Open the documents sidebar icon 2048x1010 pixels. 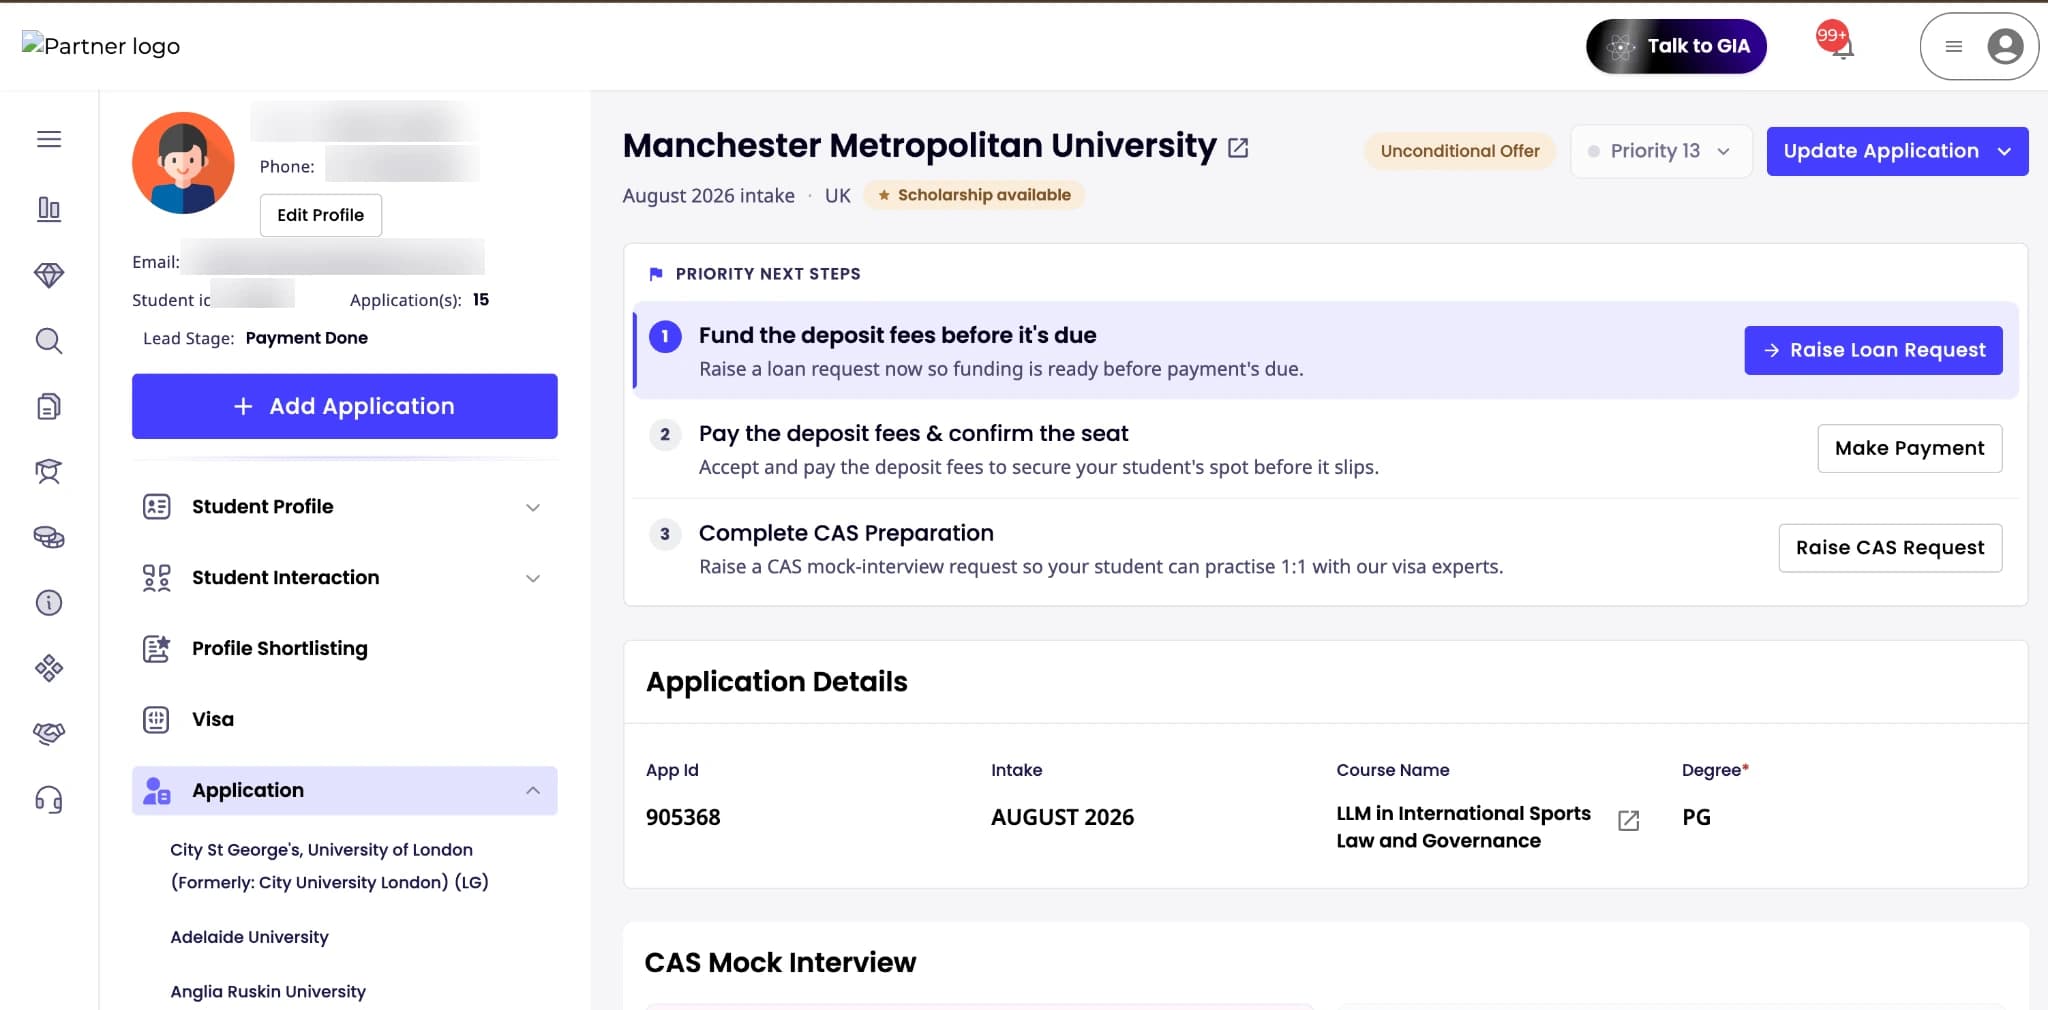[49, 406]
